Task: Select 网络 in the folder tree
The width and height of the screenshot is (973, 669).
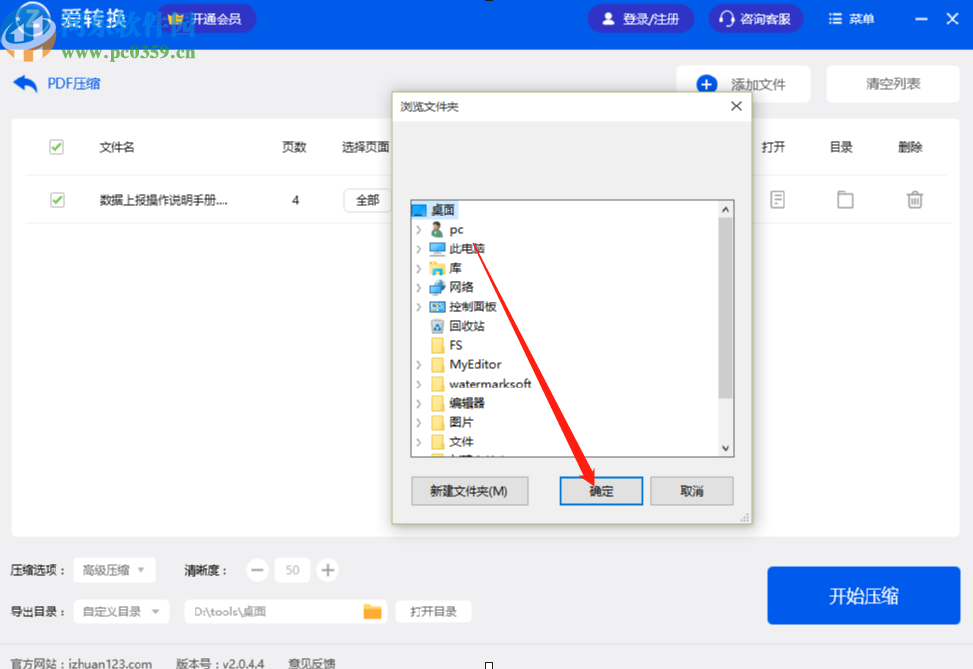Action: pos(461,287)
